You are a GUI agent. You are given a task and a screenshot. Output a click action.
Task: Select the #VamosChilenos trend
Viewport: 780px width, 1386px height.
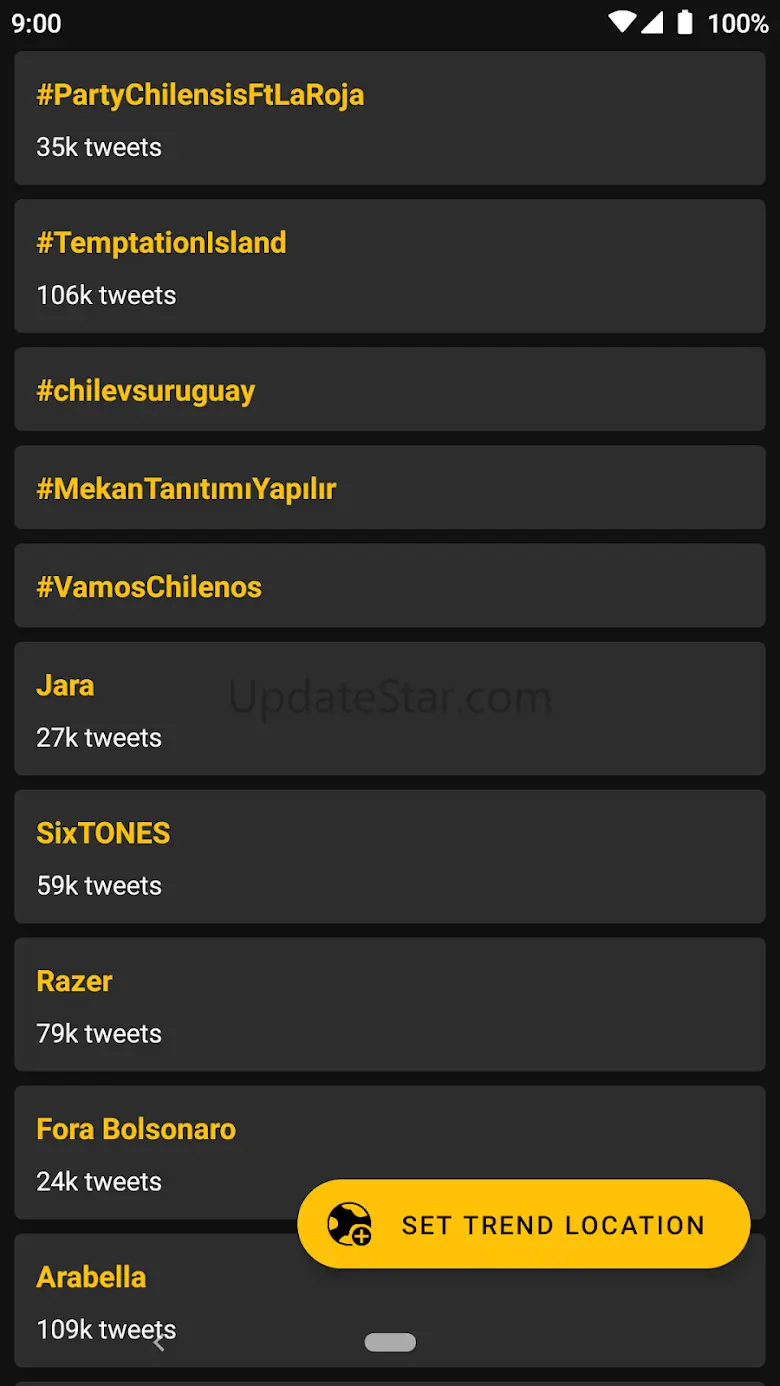390,585
